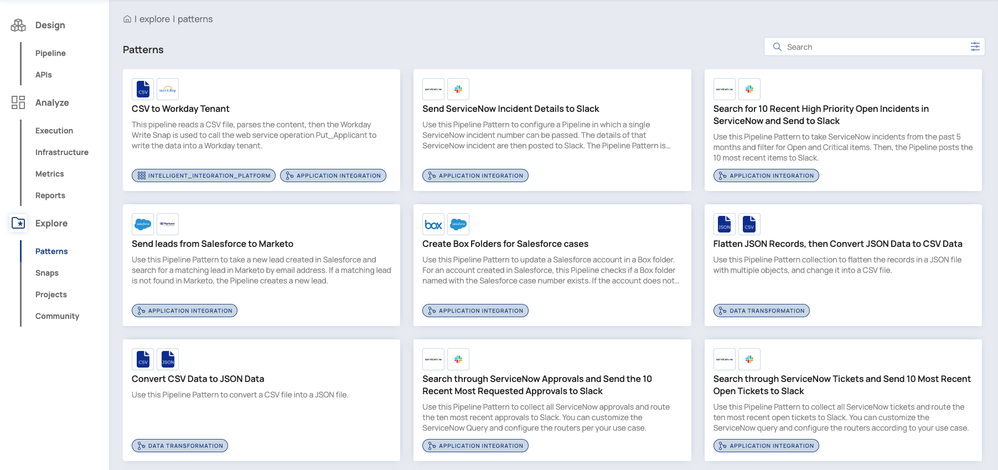This screenshot has height=470, width=998.
Task: Click Application Integration tag on ServiceNow Approvals card
Action: click(475, 446)
